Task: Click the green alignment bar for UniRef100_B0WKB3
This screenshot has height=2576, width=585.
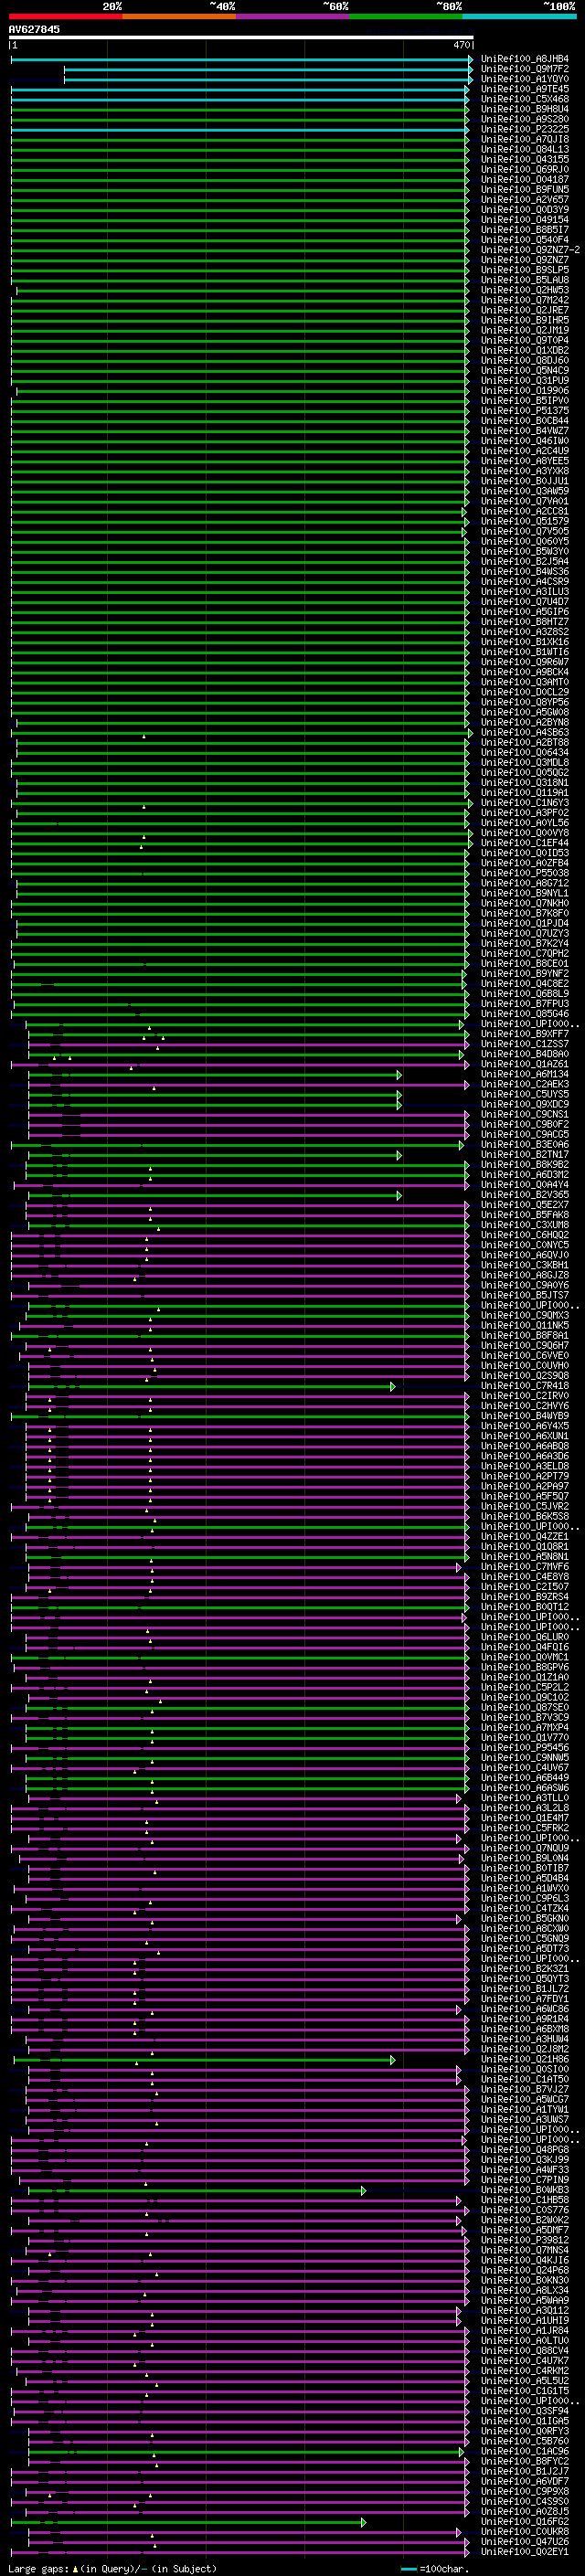Action: coord(197,2190)
